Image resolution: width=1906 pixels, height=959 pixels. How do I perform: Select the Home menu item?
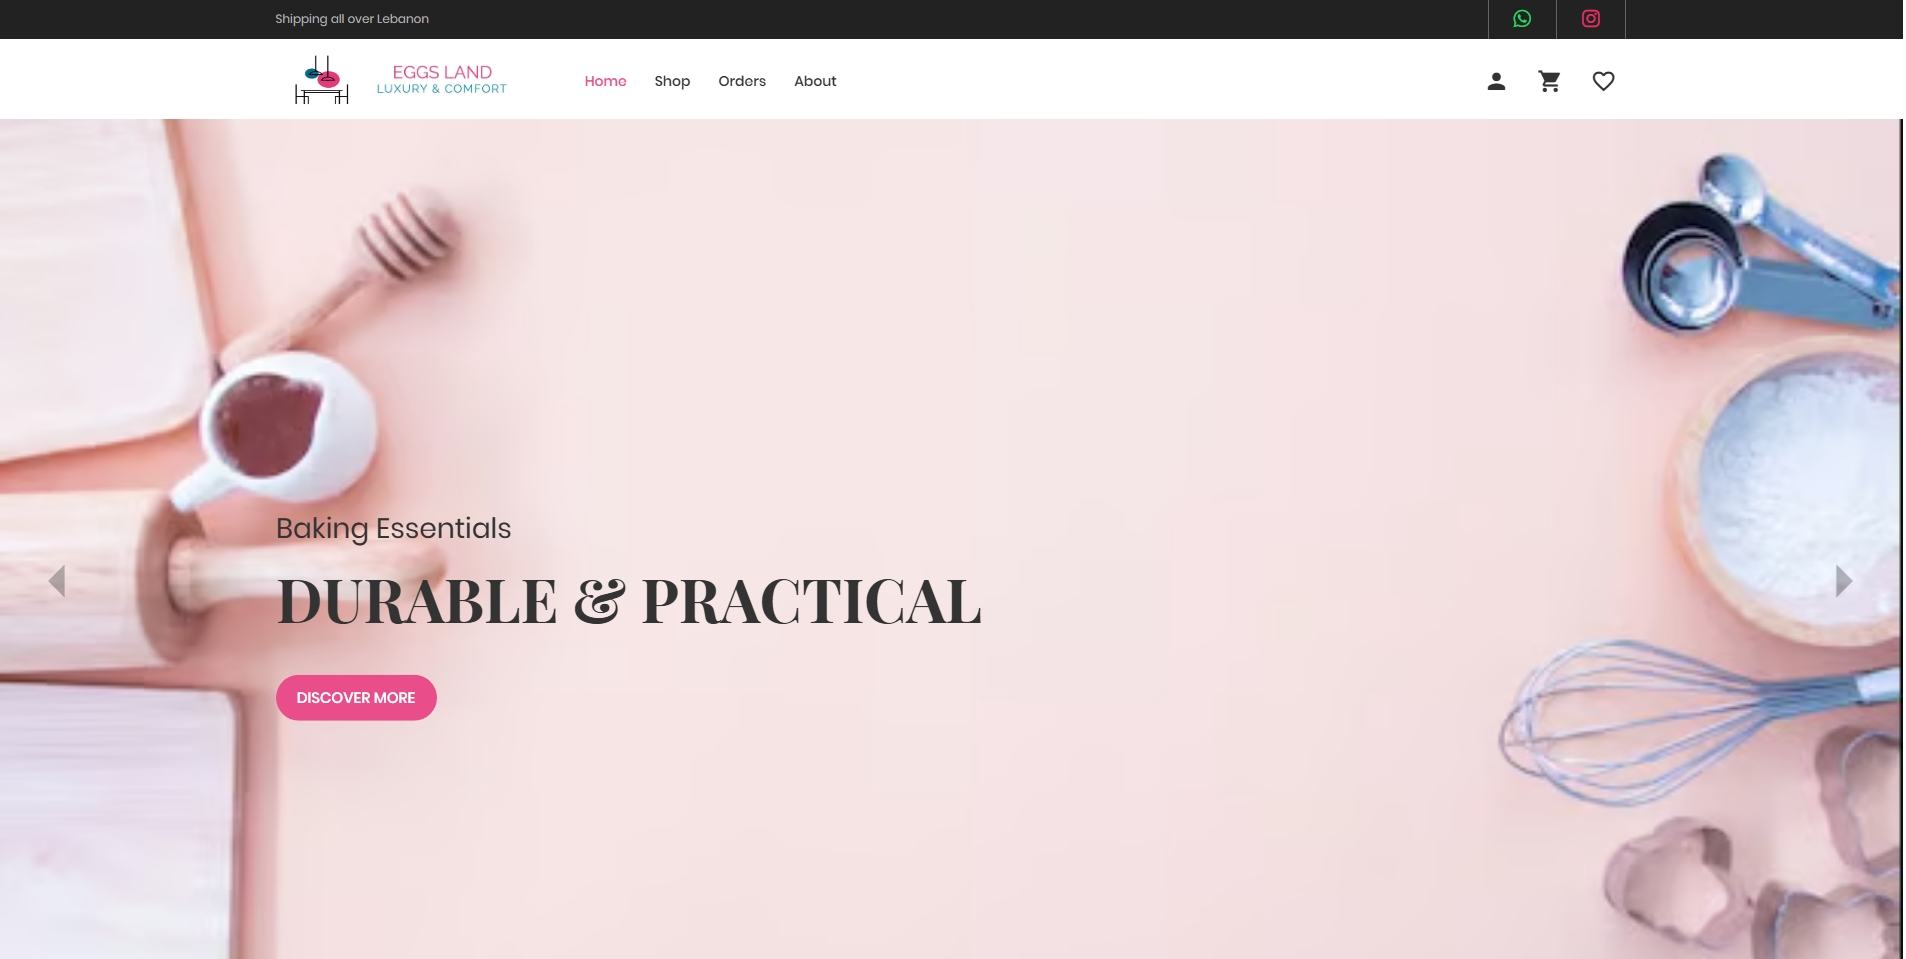605,81
